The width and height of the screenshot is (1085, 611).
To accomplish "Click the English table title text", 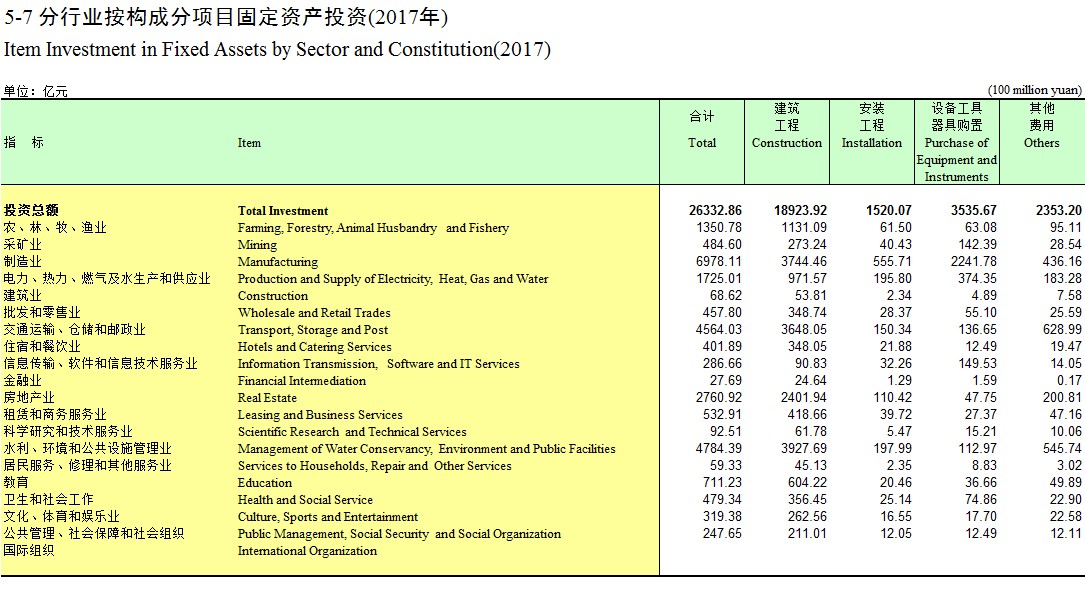I will click(x=277, y=50).
